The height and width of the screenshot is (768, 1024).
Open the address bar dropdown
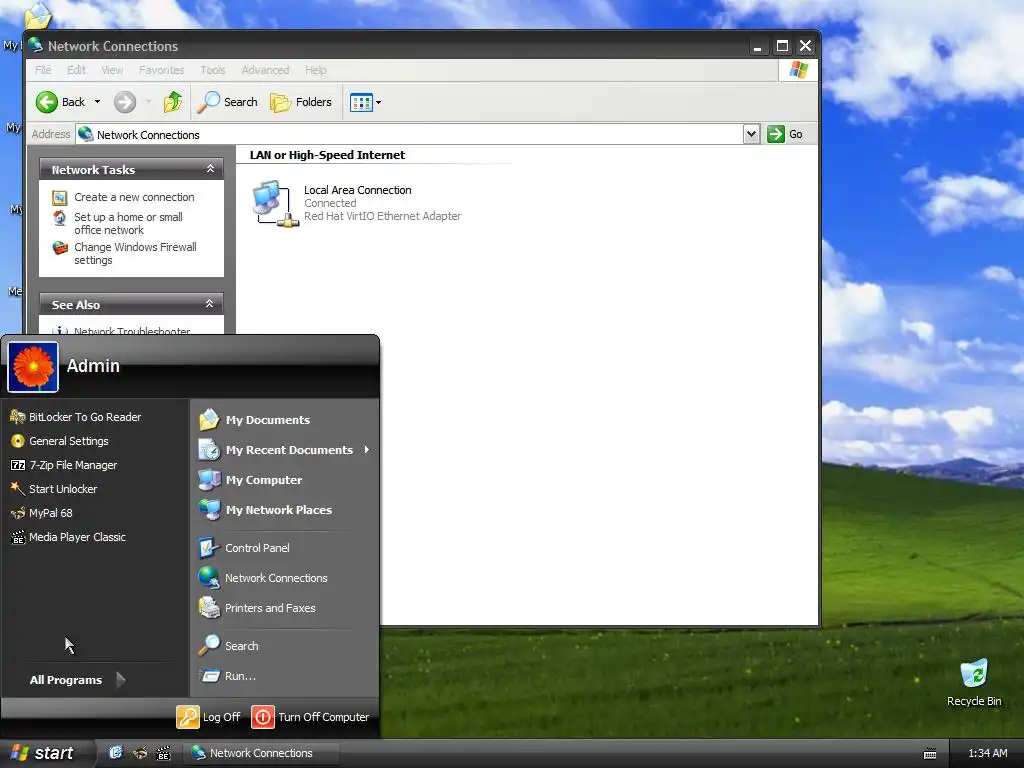pos(751,134)
